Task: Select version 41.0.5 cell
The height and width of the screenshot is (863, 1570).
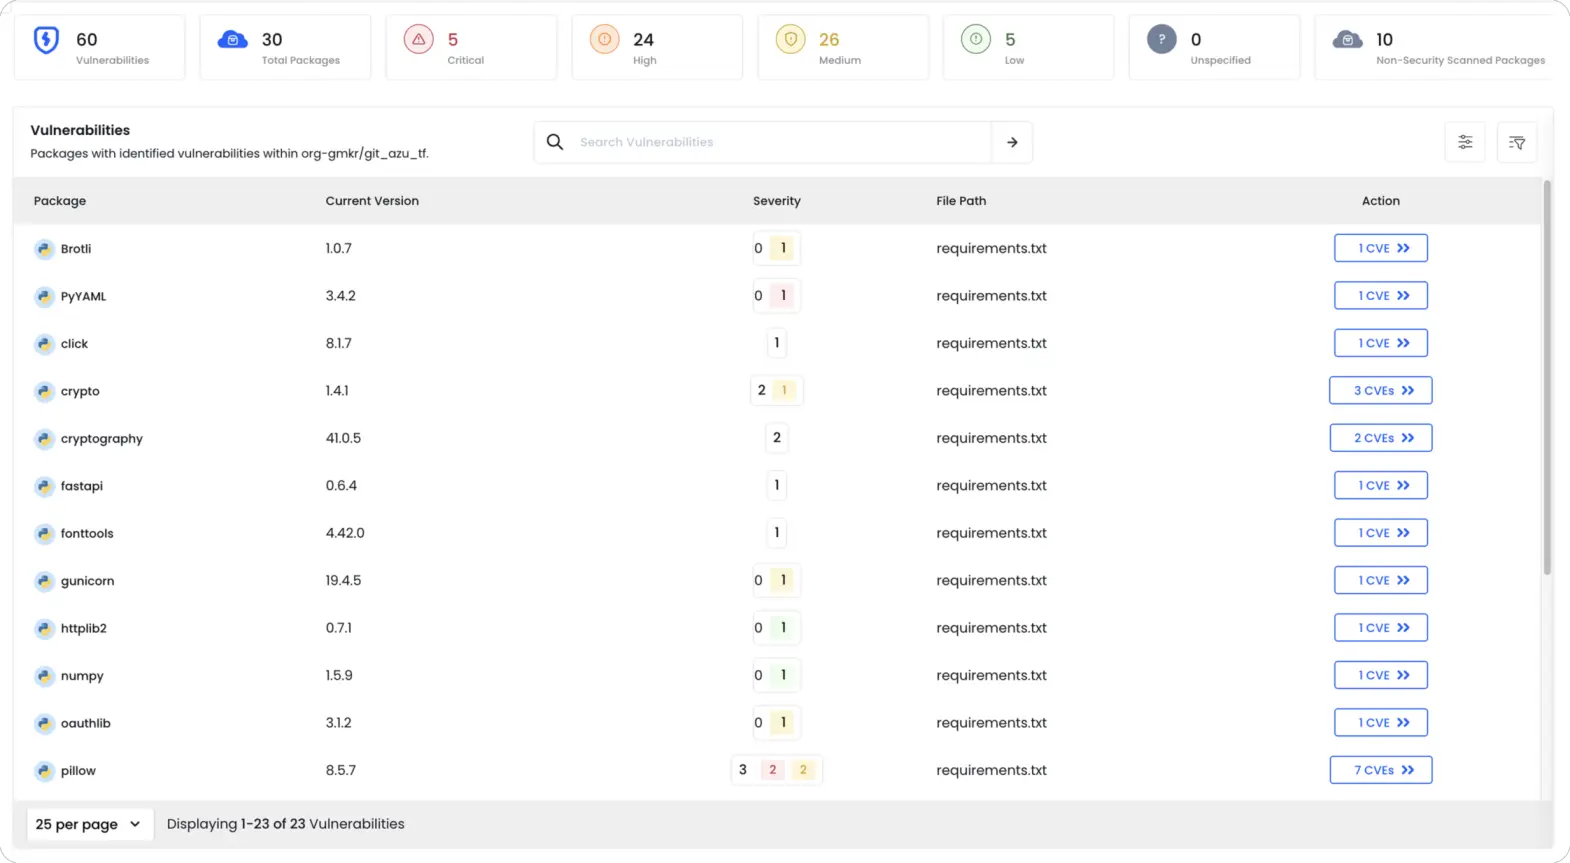Action: click(343, 438)
